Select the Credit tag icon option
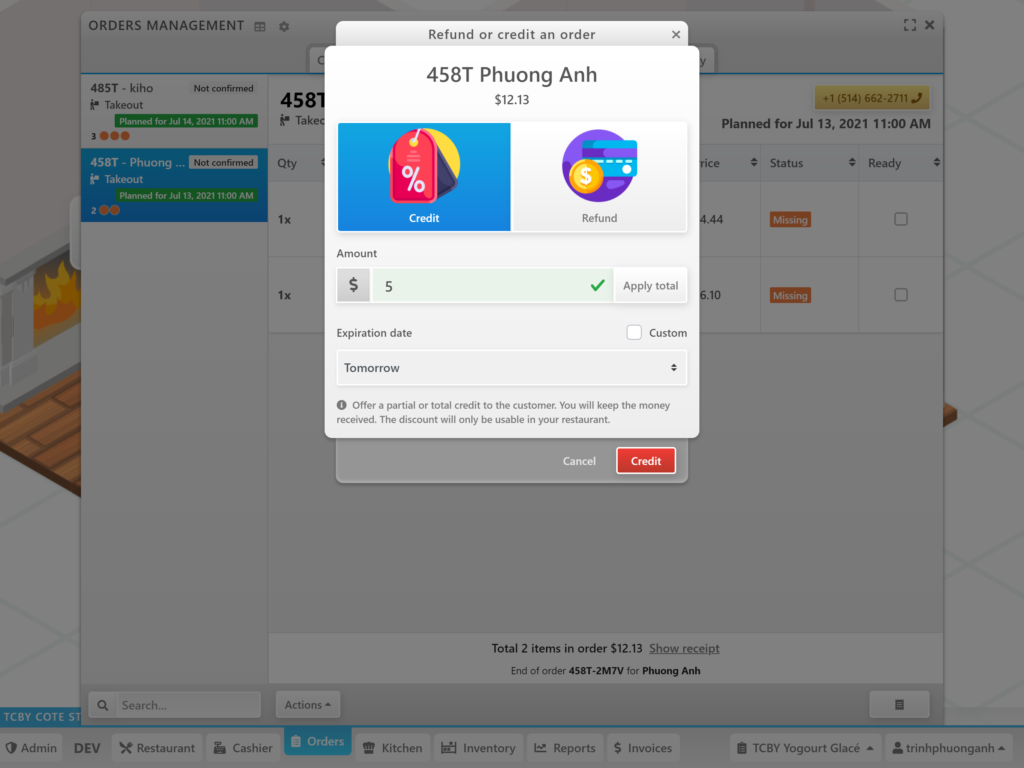Viewport: 1024px width, 768px height. tap(424, 177)
